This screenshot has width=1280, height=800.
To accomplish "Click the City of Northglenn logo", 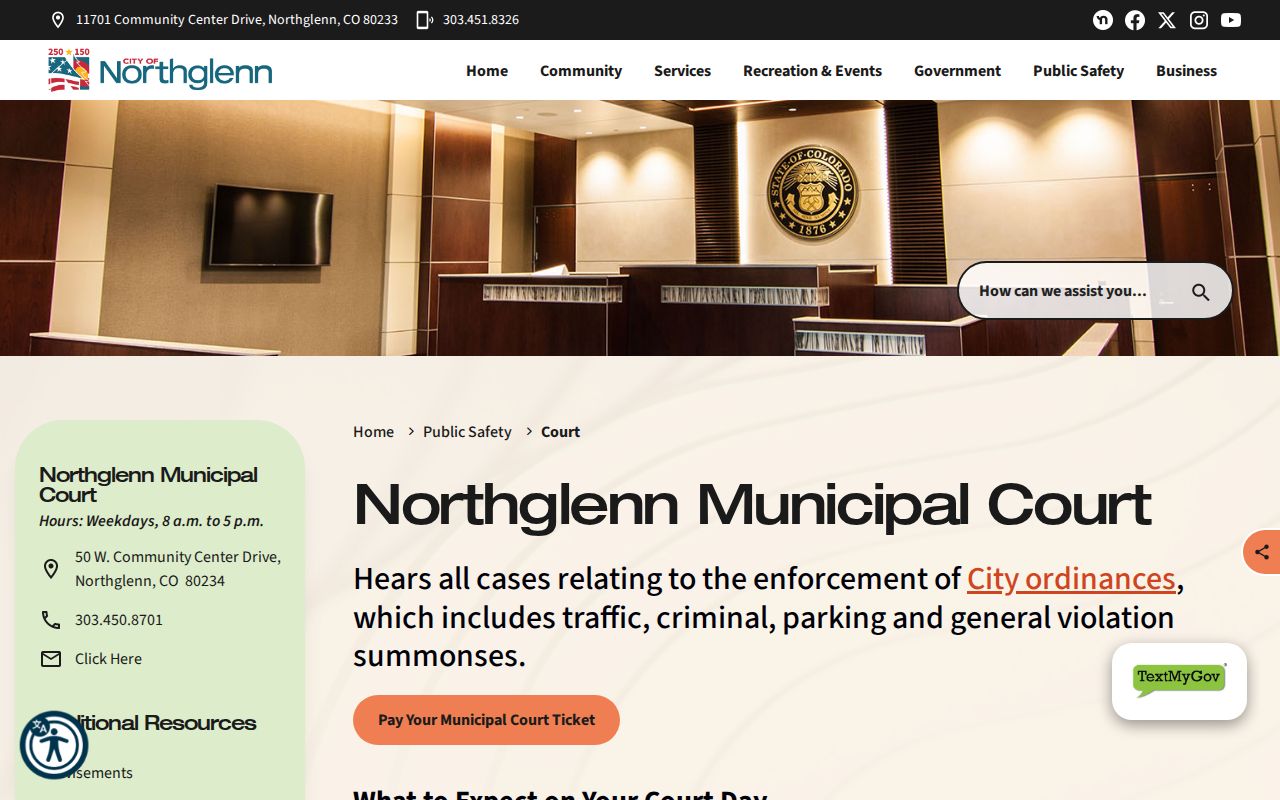I will point(160,70).
